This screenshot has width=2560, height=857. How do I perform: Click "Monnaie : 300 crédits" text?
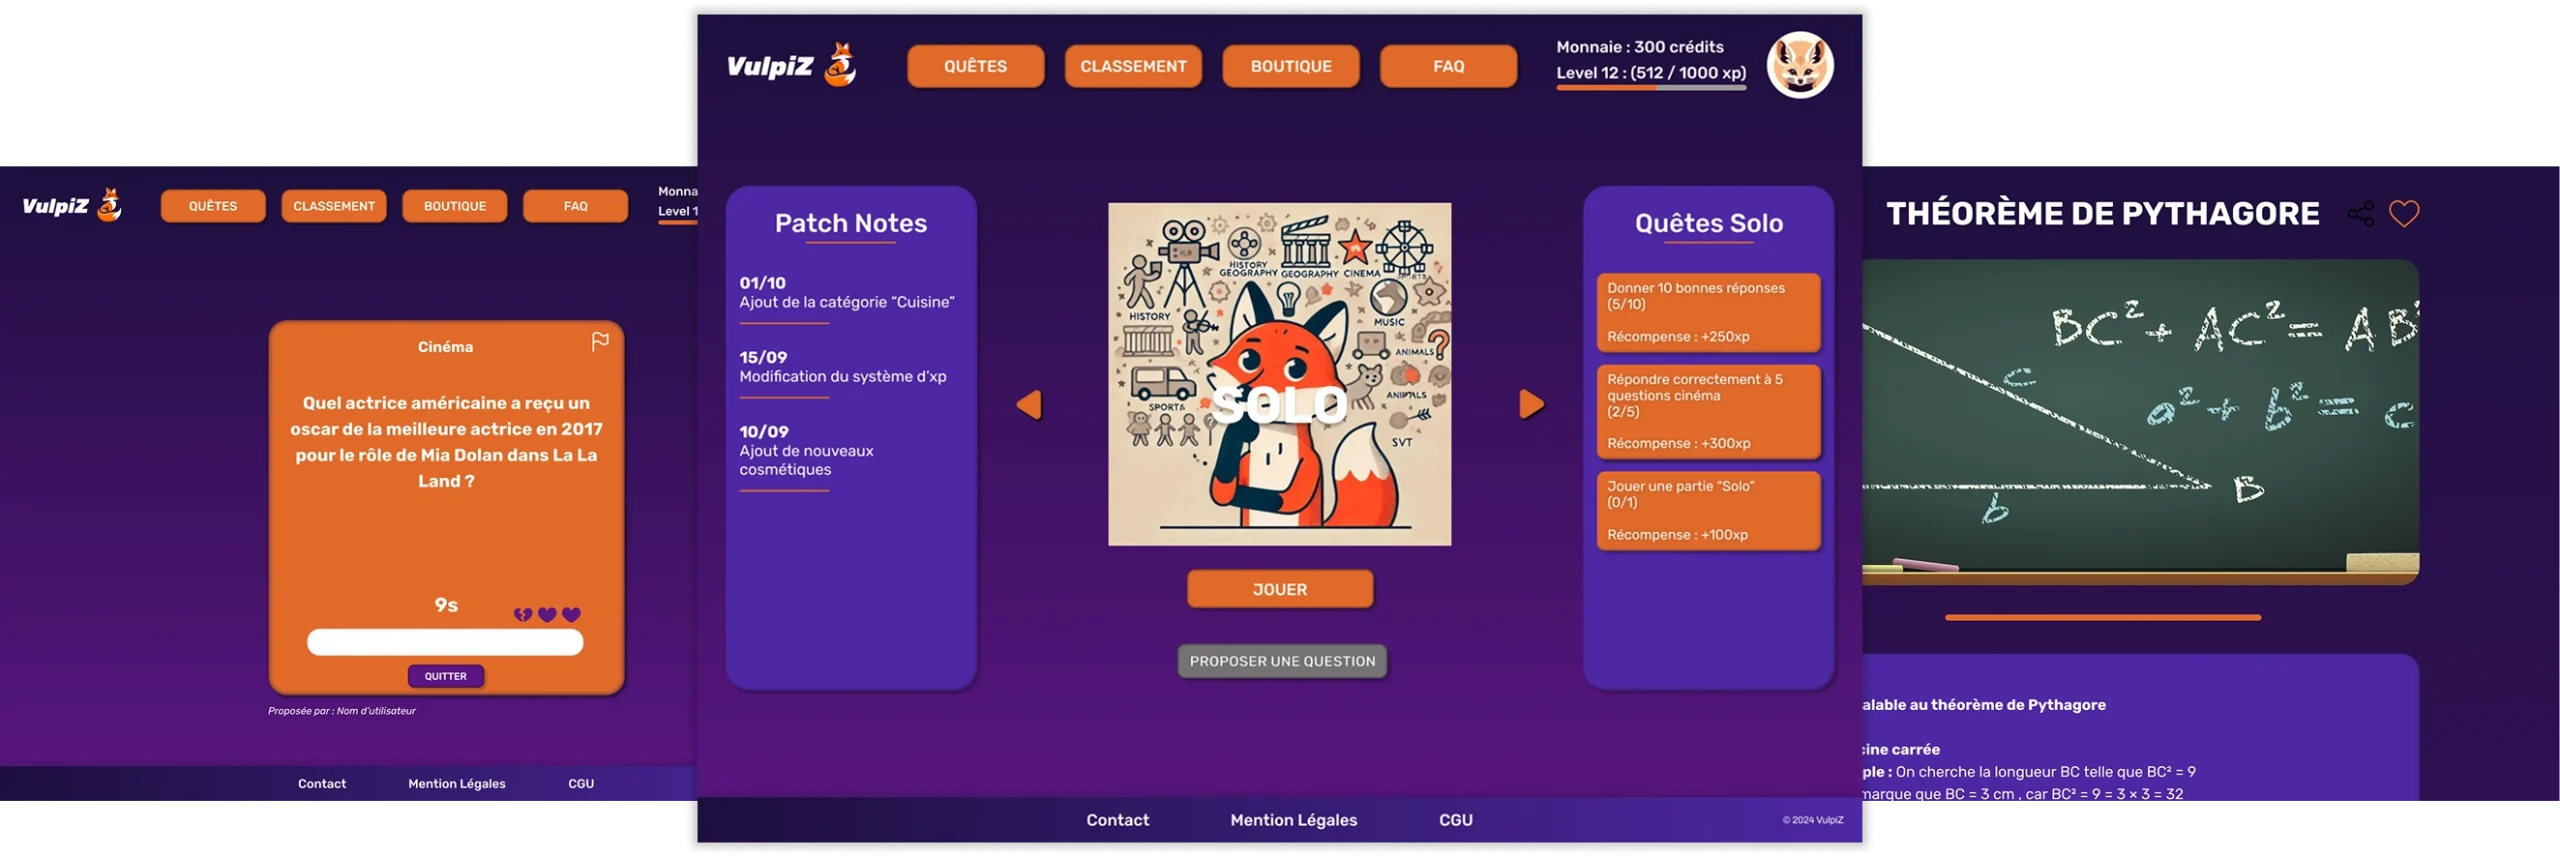point(1639,47)
